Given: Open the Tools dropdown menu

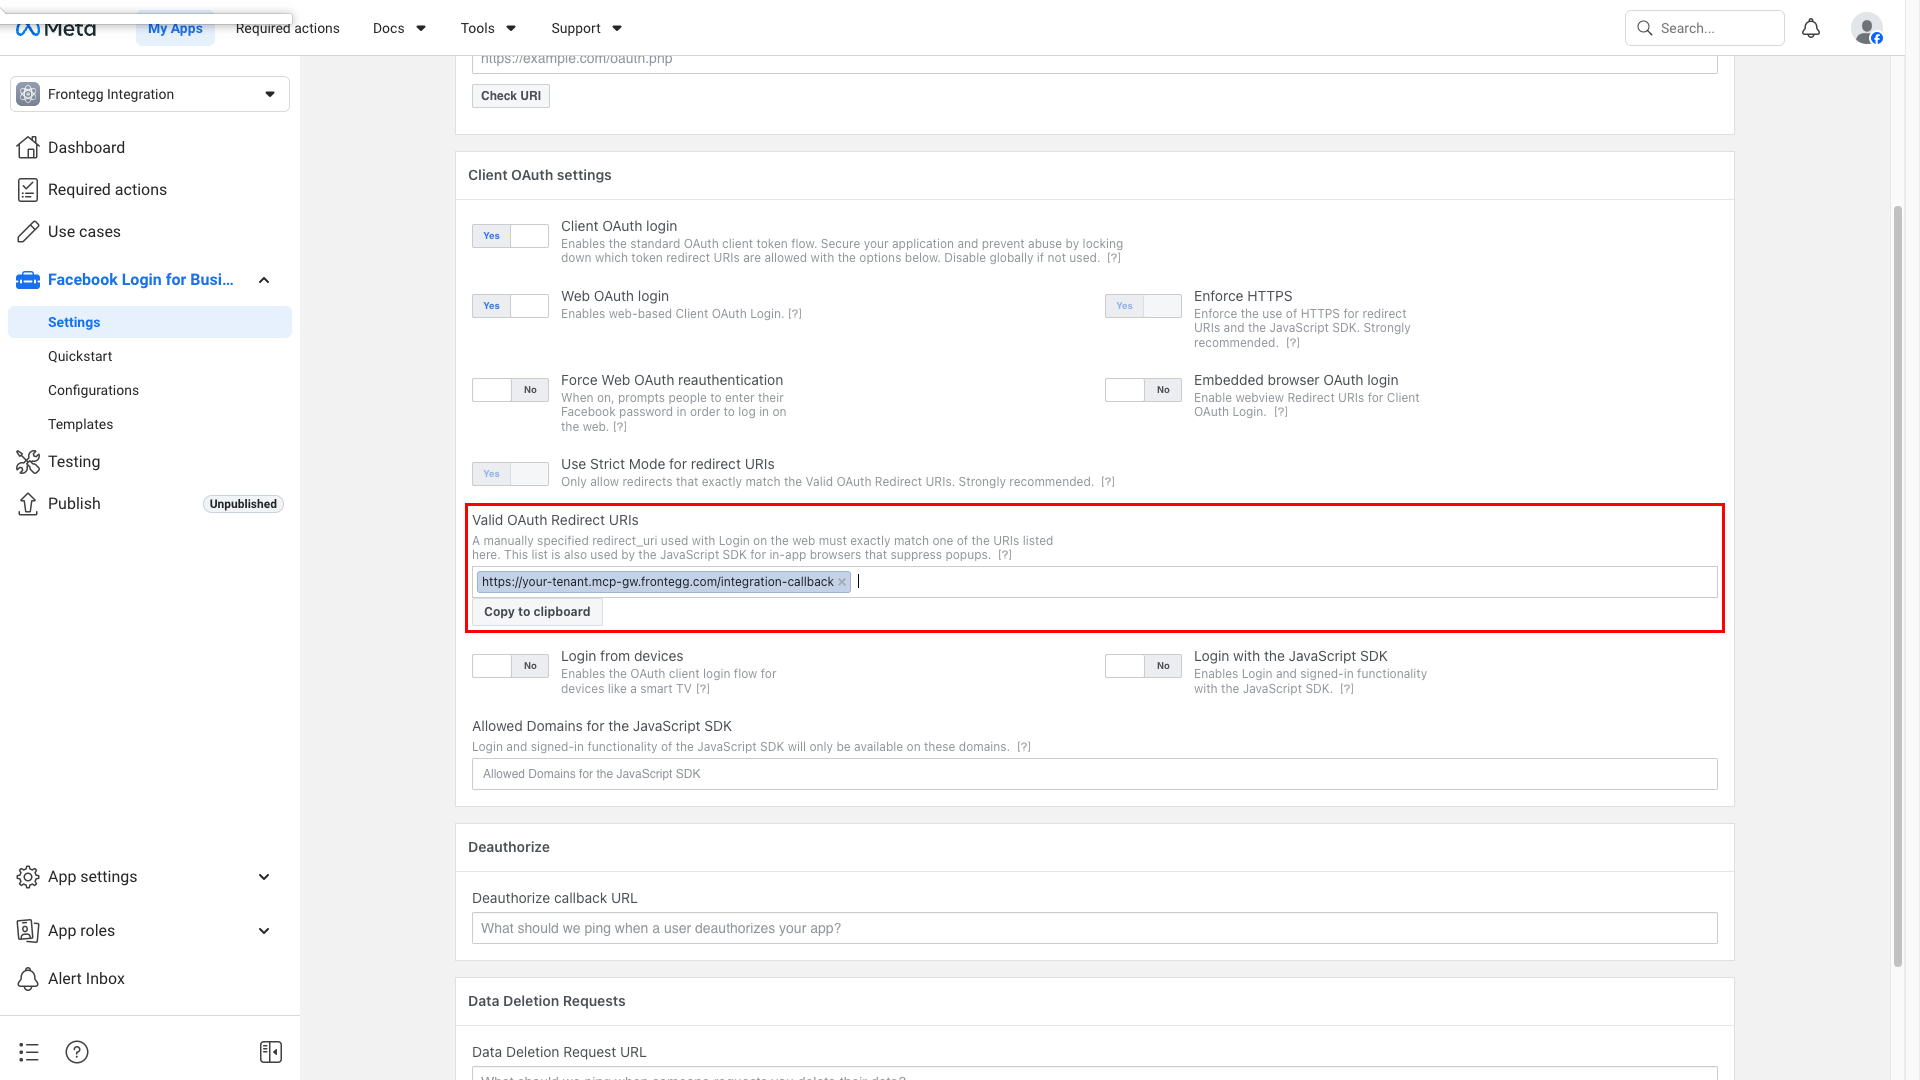Looking at the screenshot, I should (x=488, y=28).
